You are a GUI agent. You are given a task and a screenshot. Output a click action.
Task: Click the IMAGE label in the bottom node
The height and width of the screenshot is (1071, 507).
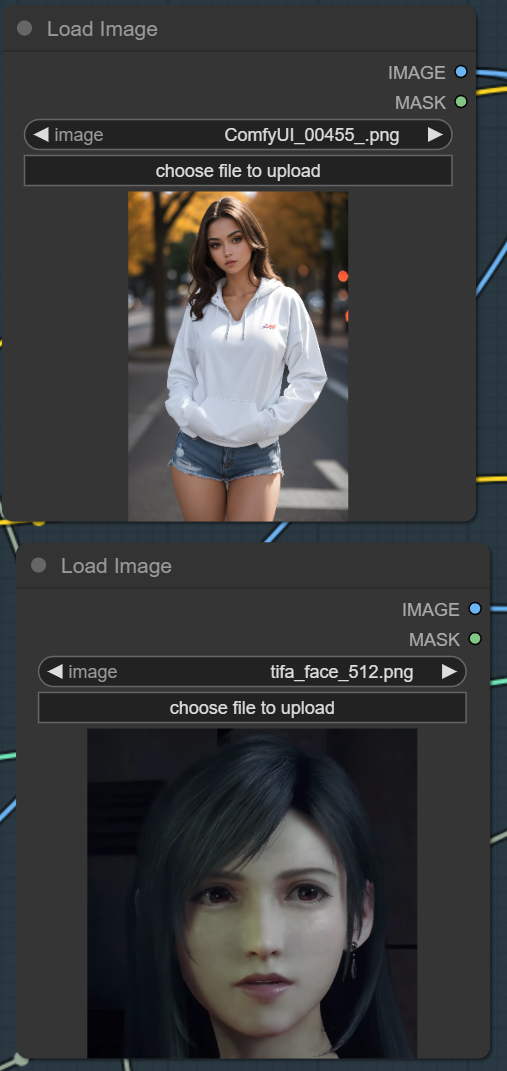tap(430, 609)
